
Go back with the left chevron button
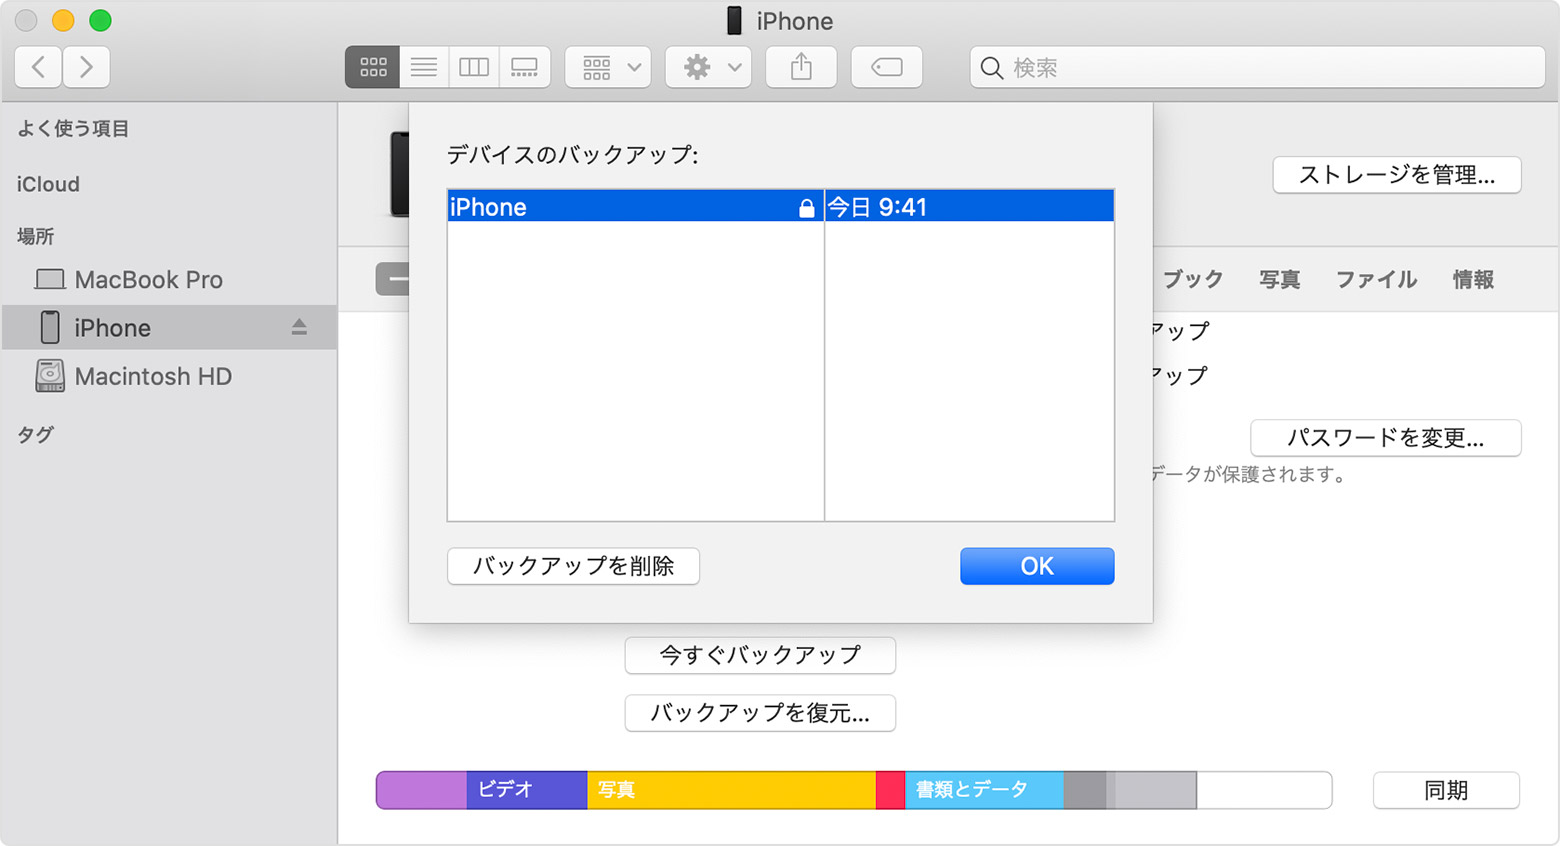click(x=38, y=67)
